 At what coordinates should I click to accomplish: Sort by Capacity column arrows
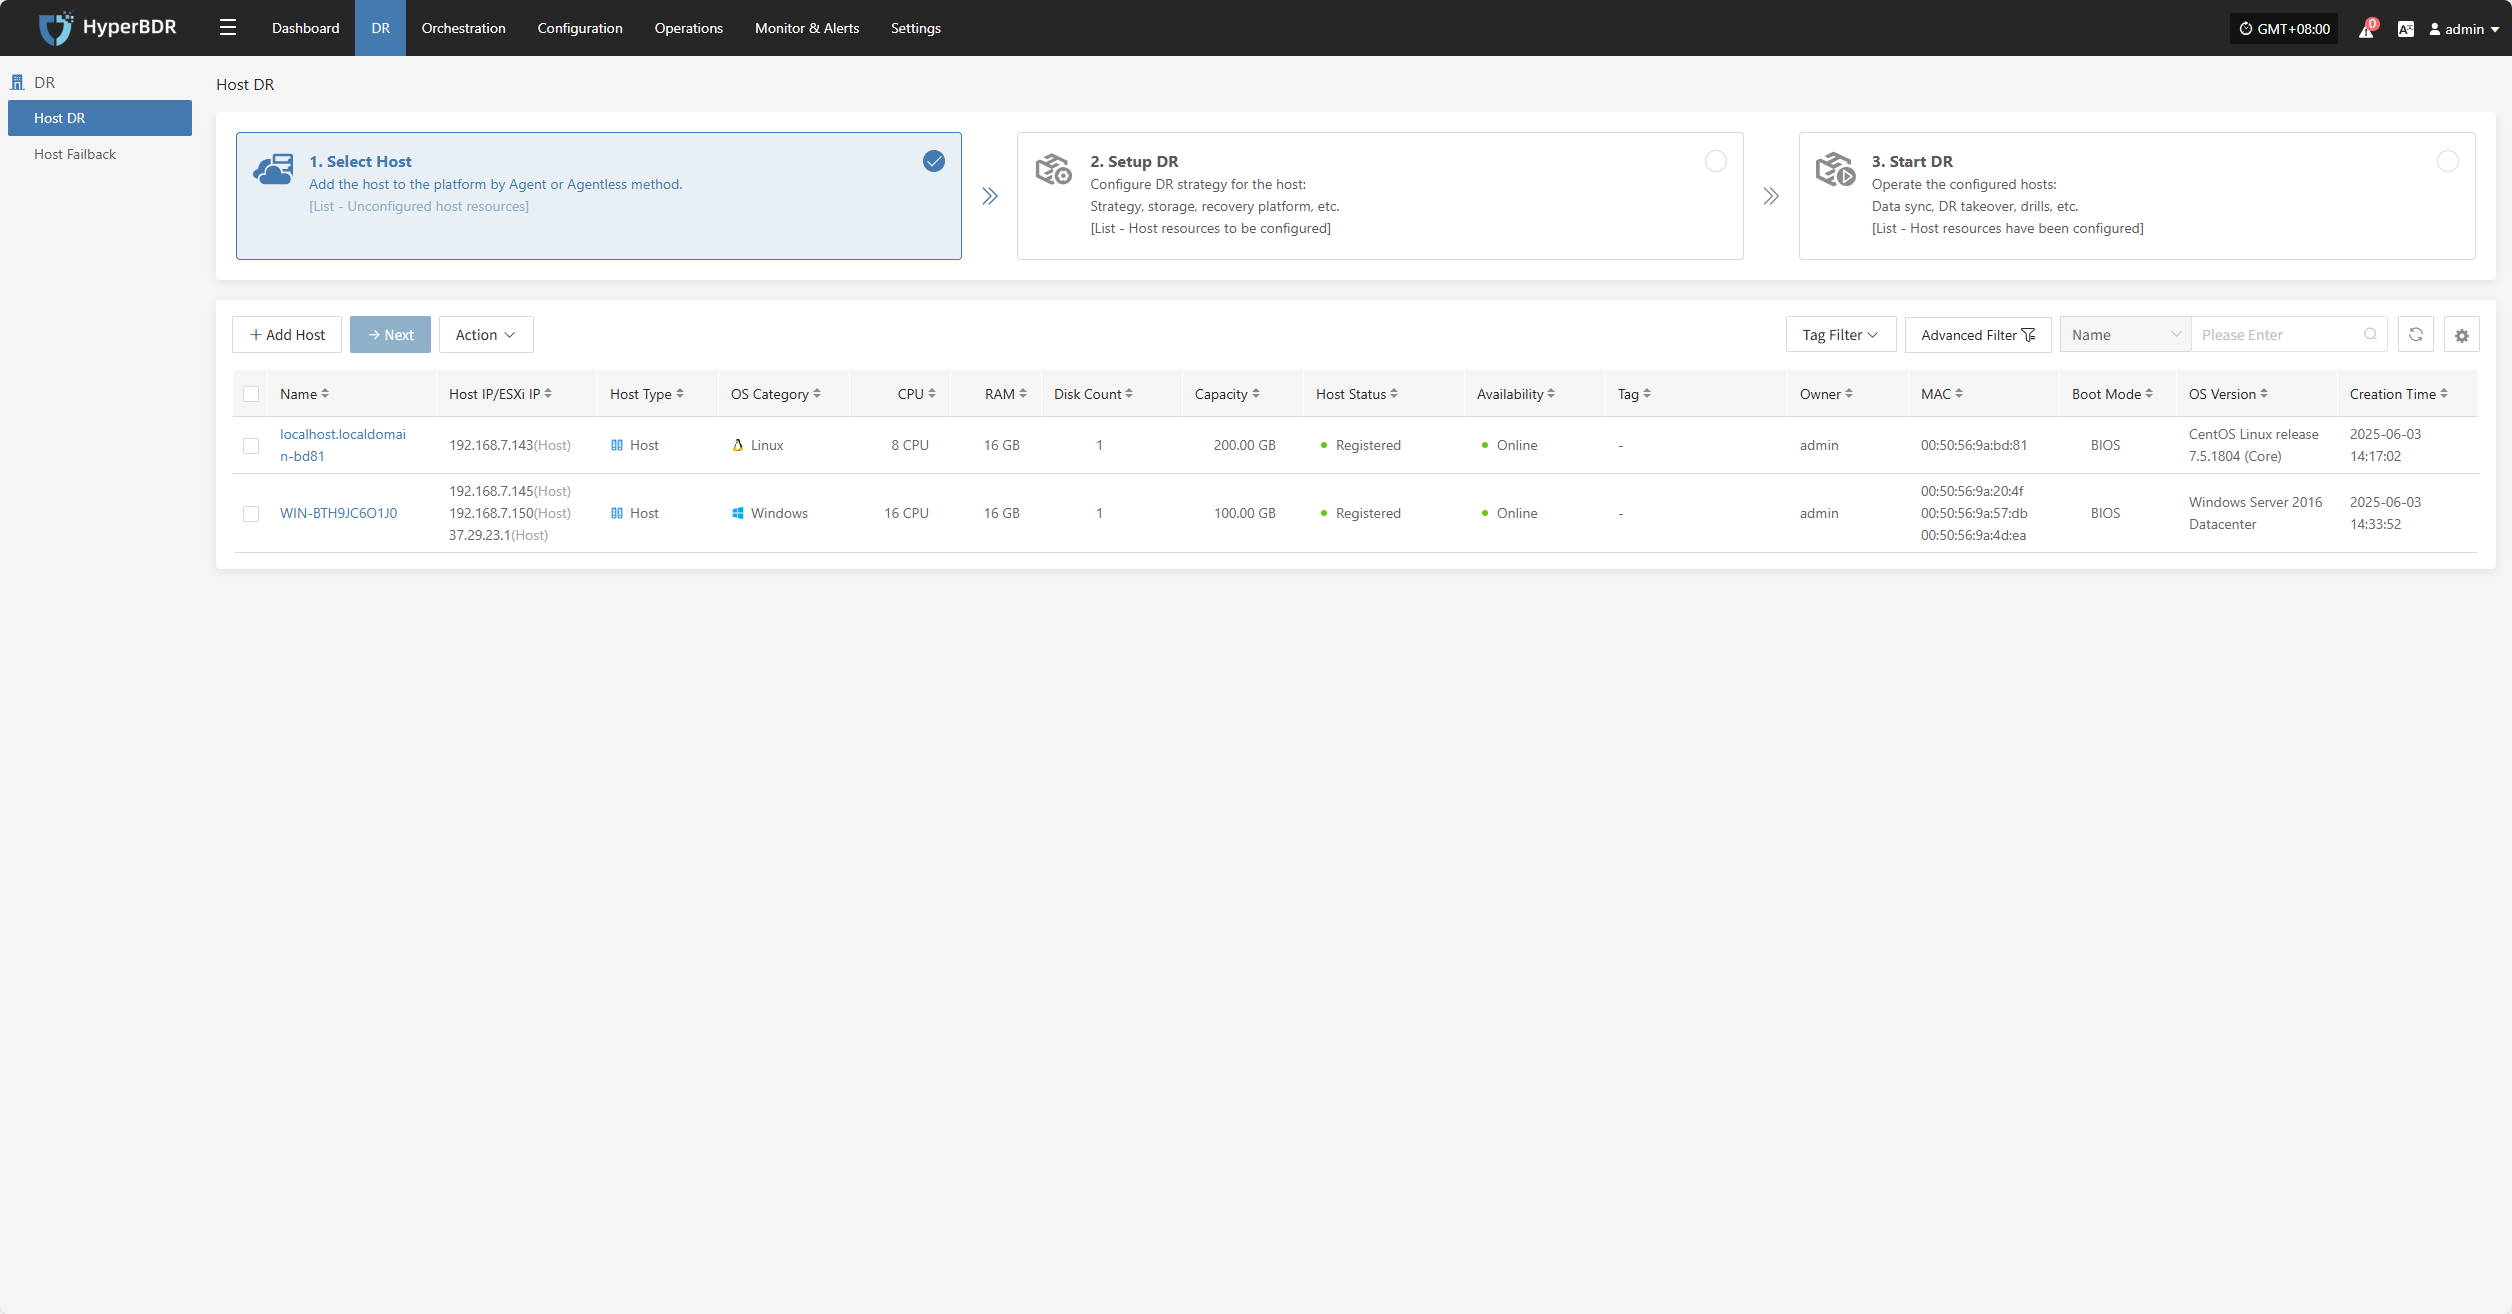coord(1256,394)
